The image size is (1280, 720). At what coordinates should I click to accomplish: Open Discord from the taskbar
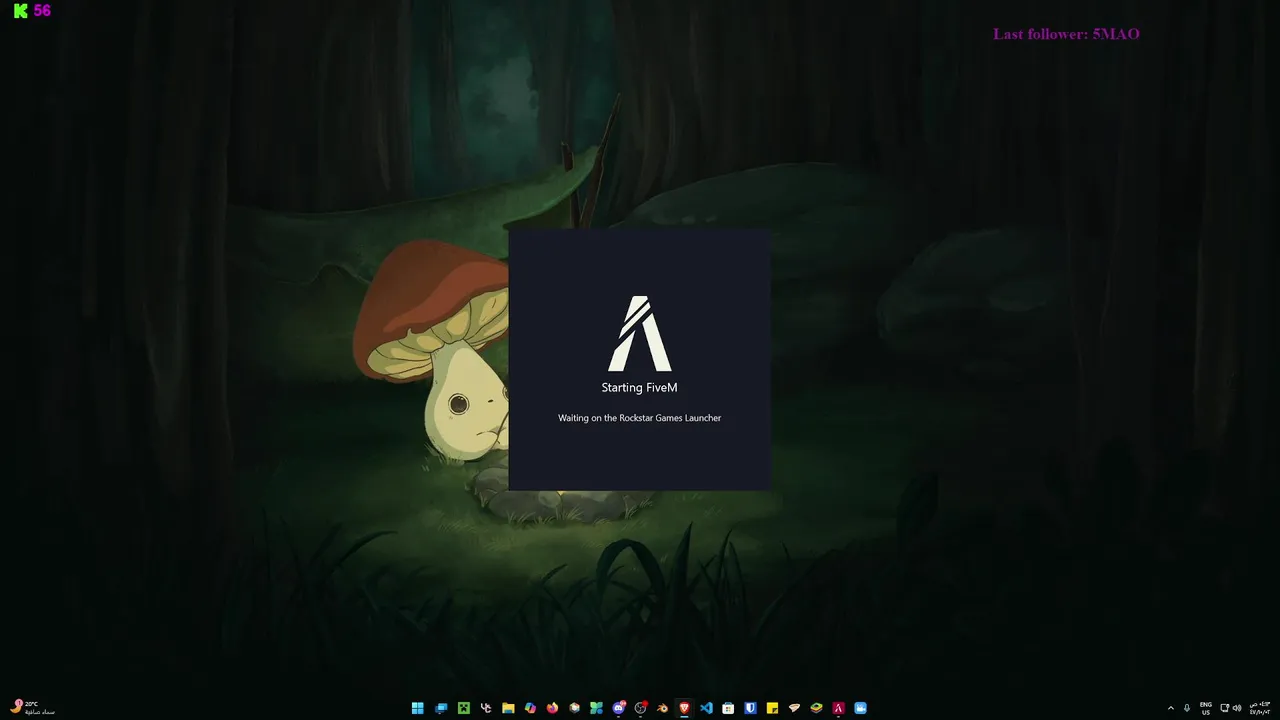[619, 708]
